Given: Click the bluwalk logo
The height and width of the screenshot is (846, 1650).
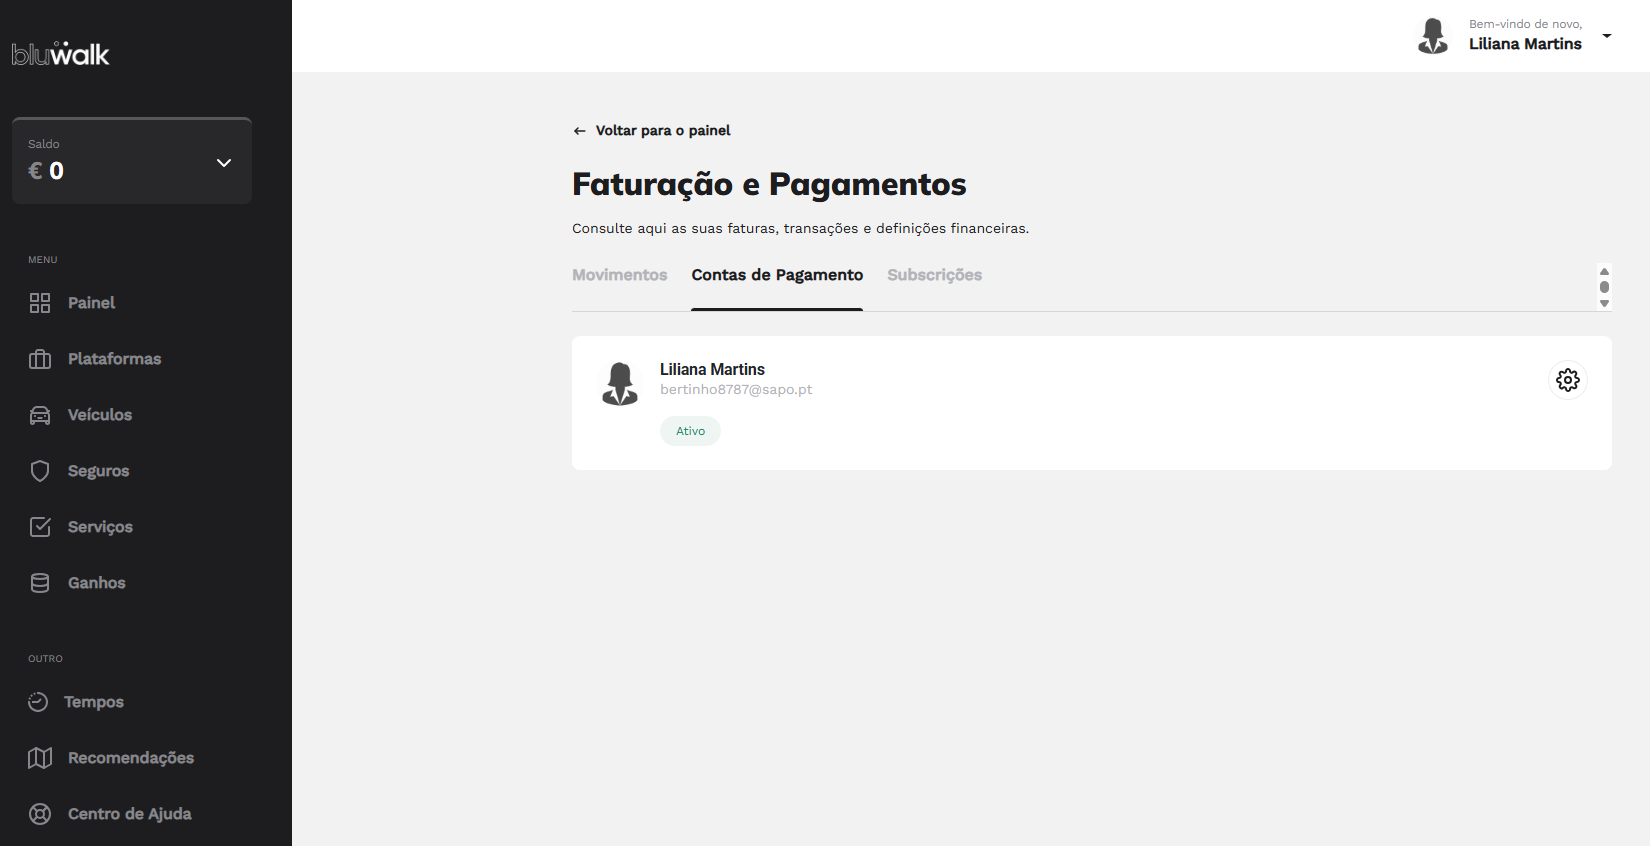Looking at the screenshot, I should (61, 54).
